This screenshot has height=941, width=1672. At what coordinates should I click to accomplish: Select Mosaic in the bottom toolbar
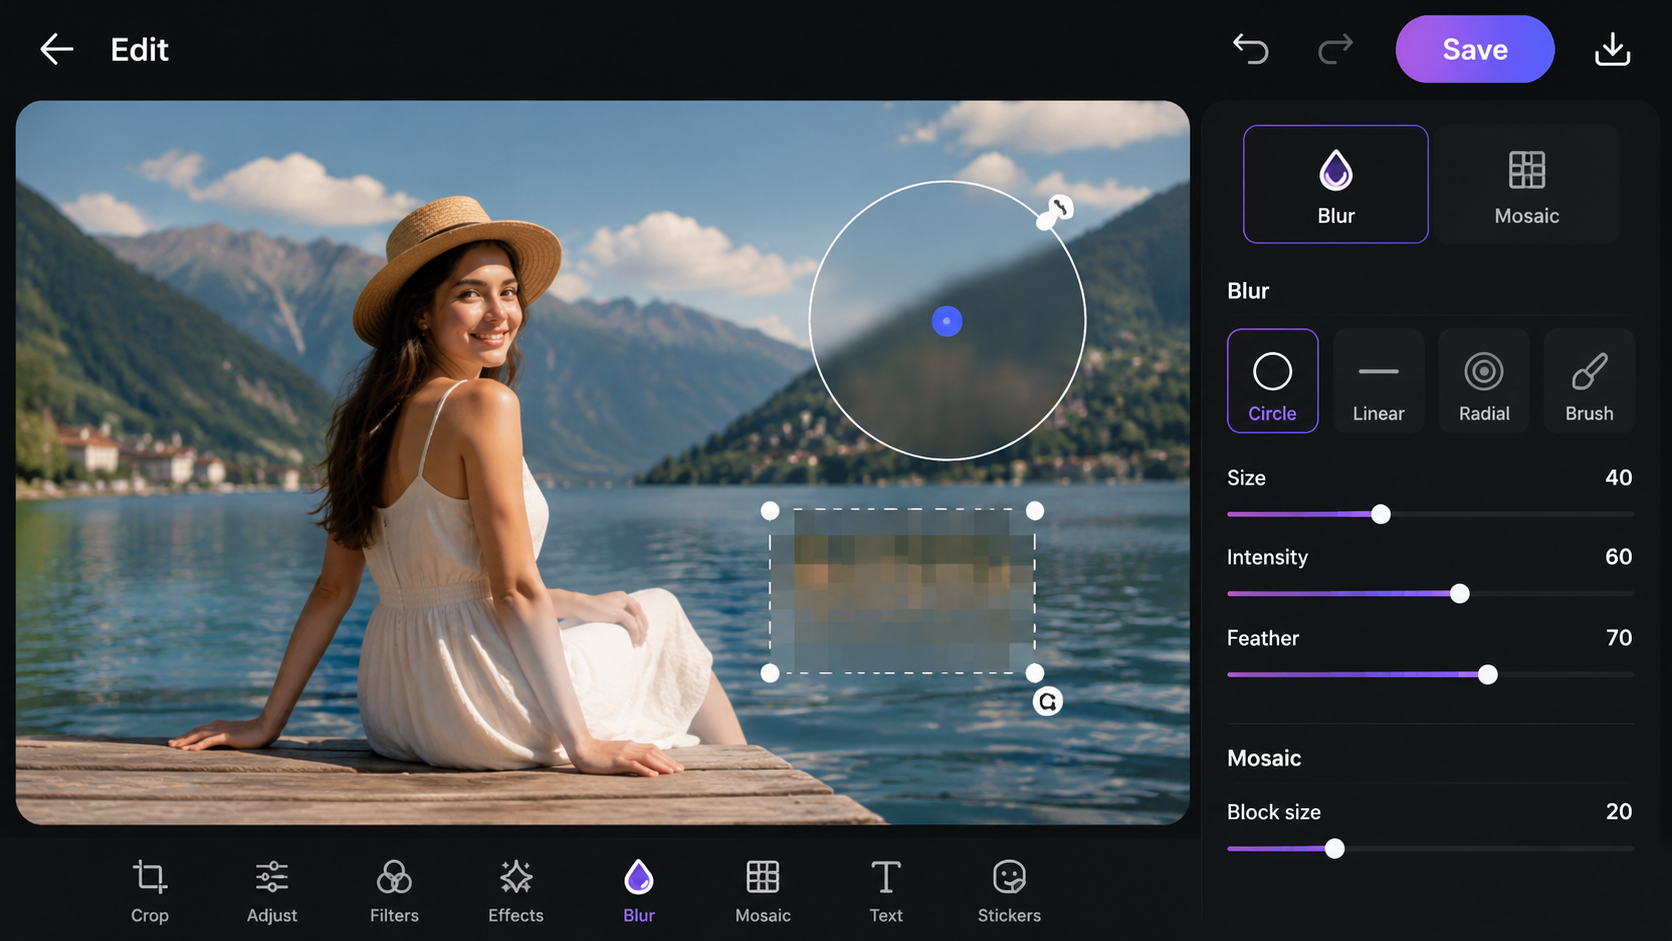coord(763,891)
